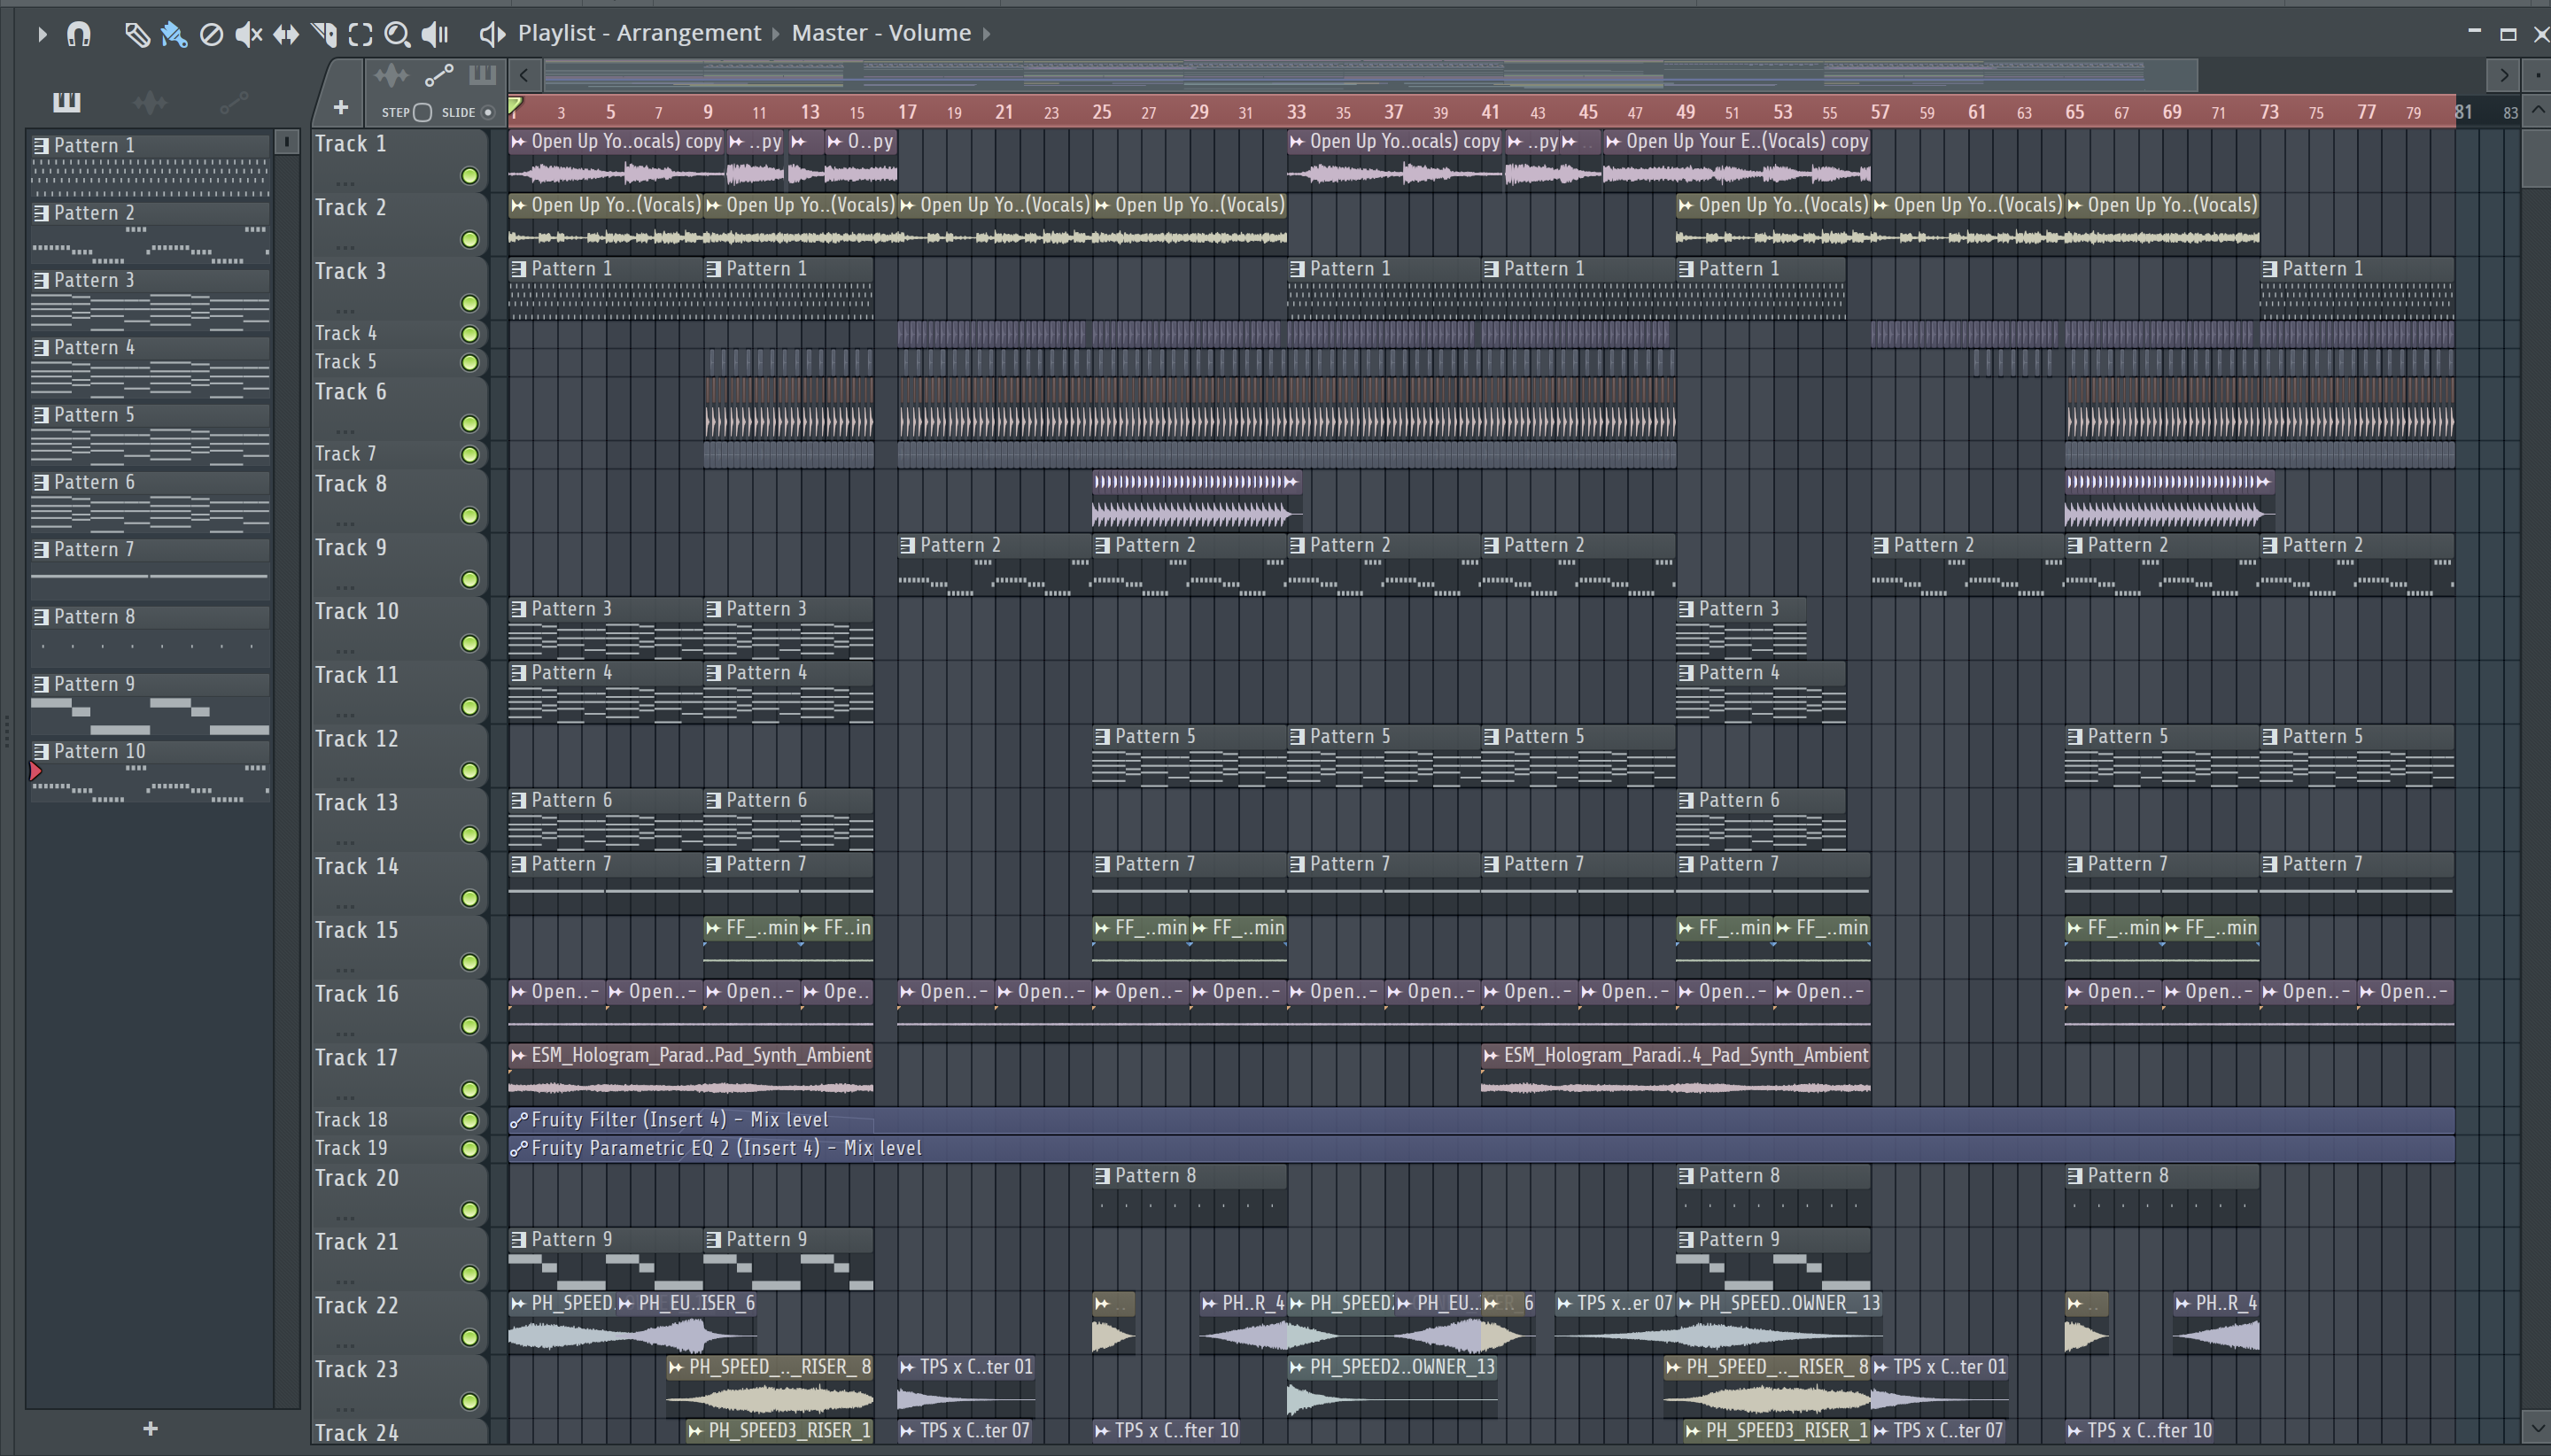Screen dimensions: 2551x1456
Task: Focus automation clips in playlist header
Action: [x=439, y=75]
